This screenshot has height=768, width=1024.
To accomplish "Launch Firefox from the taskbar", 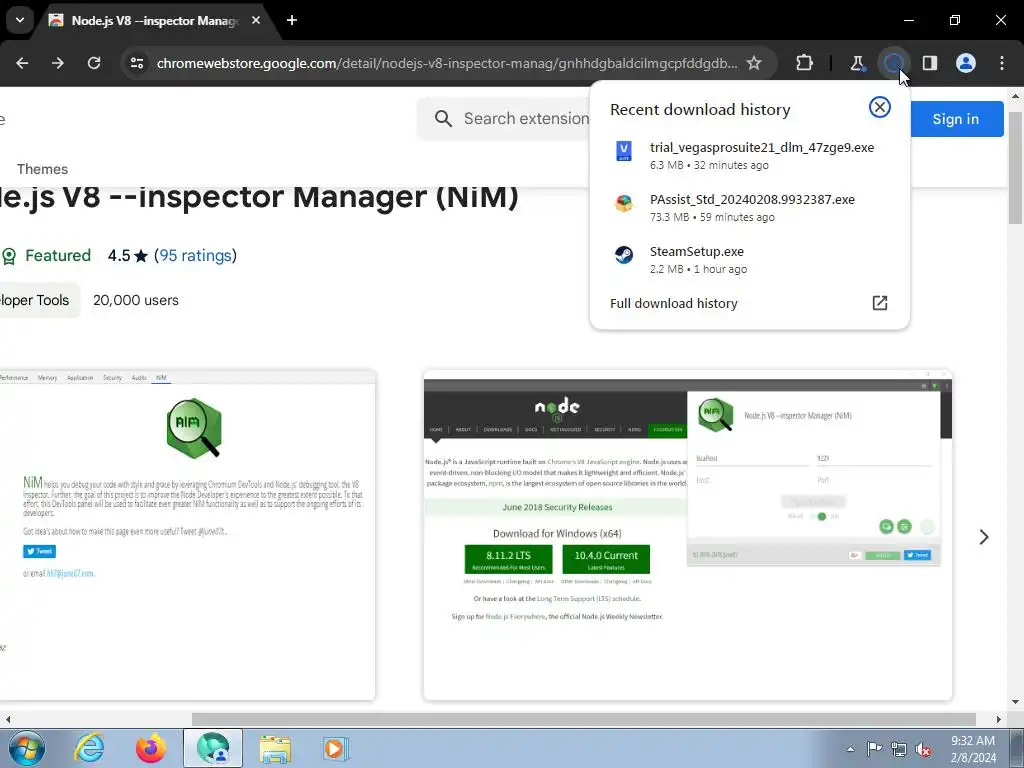I will [x=150, y=748].
